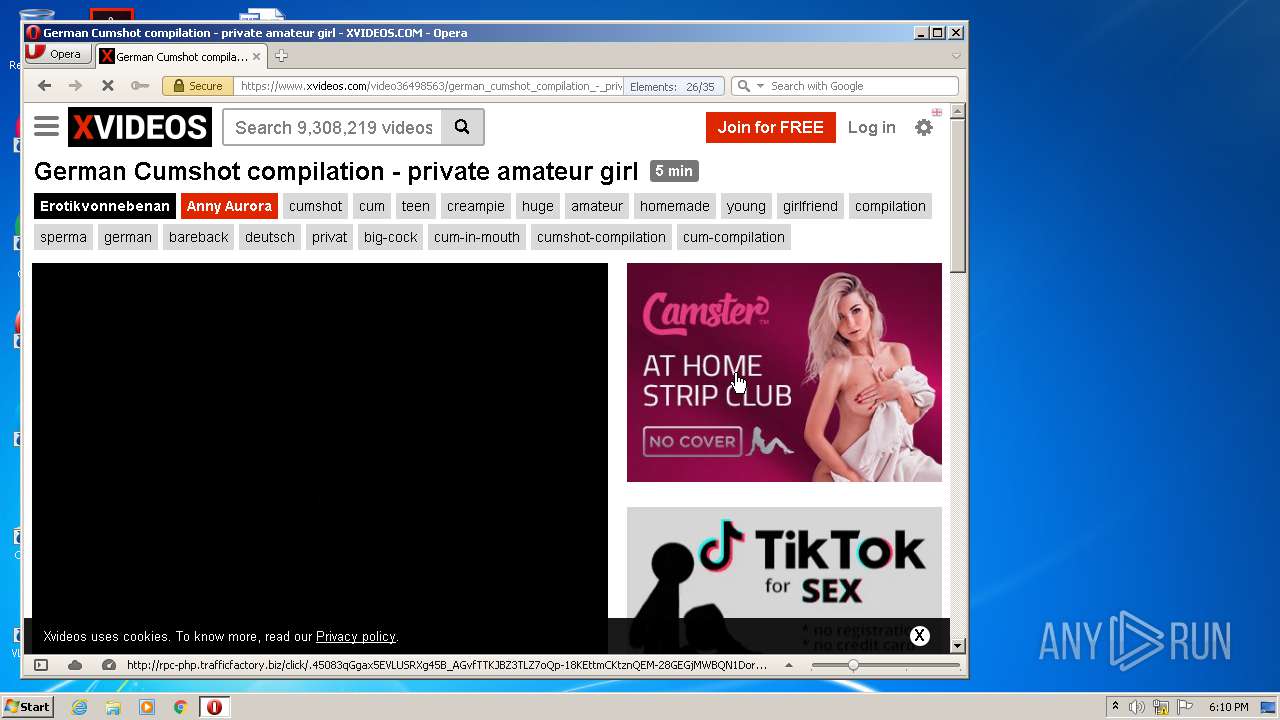1280x720 pixels.
Task: Toggle the Opera Turbo status icon
Action: (x=109, y=665)
